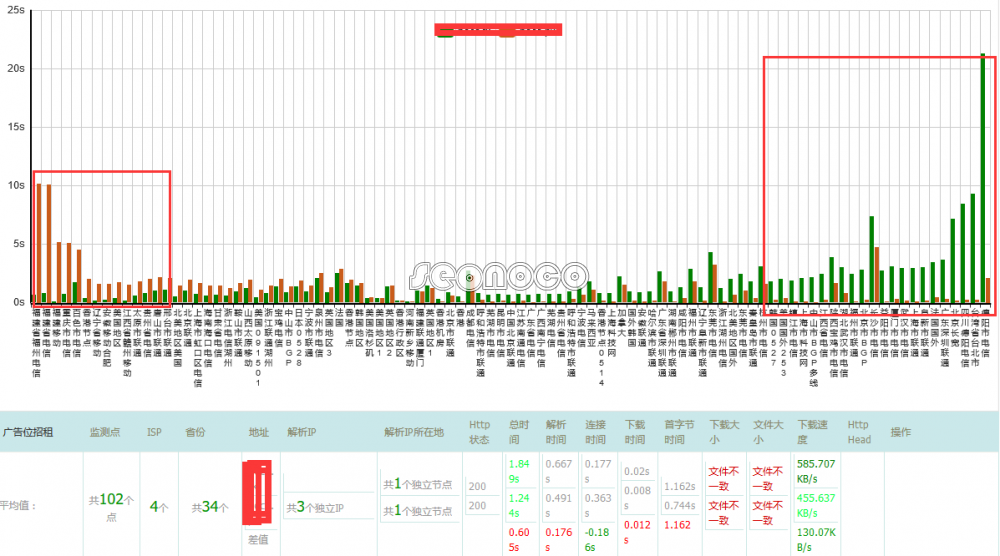Click the 连接时间 column header
The height and width of the screenshot is (556, 1000).
coord(597,432)
